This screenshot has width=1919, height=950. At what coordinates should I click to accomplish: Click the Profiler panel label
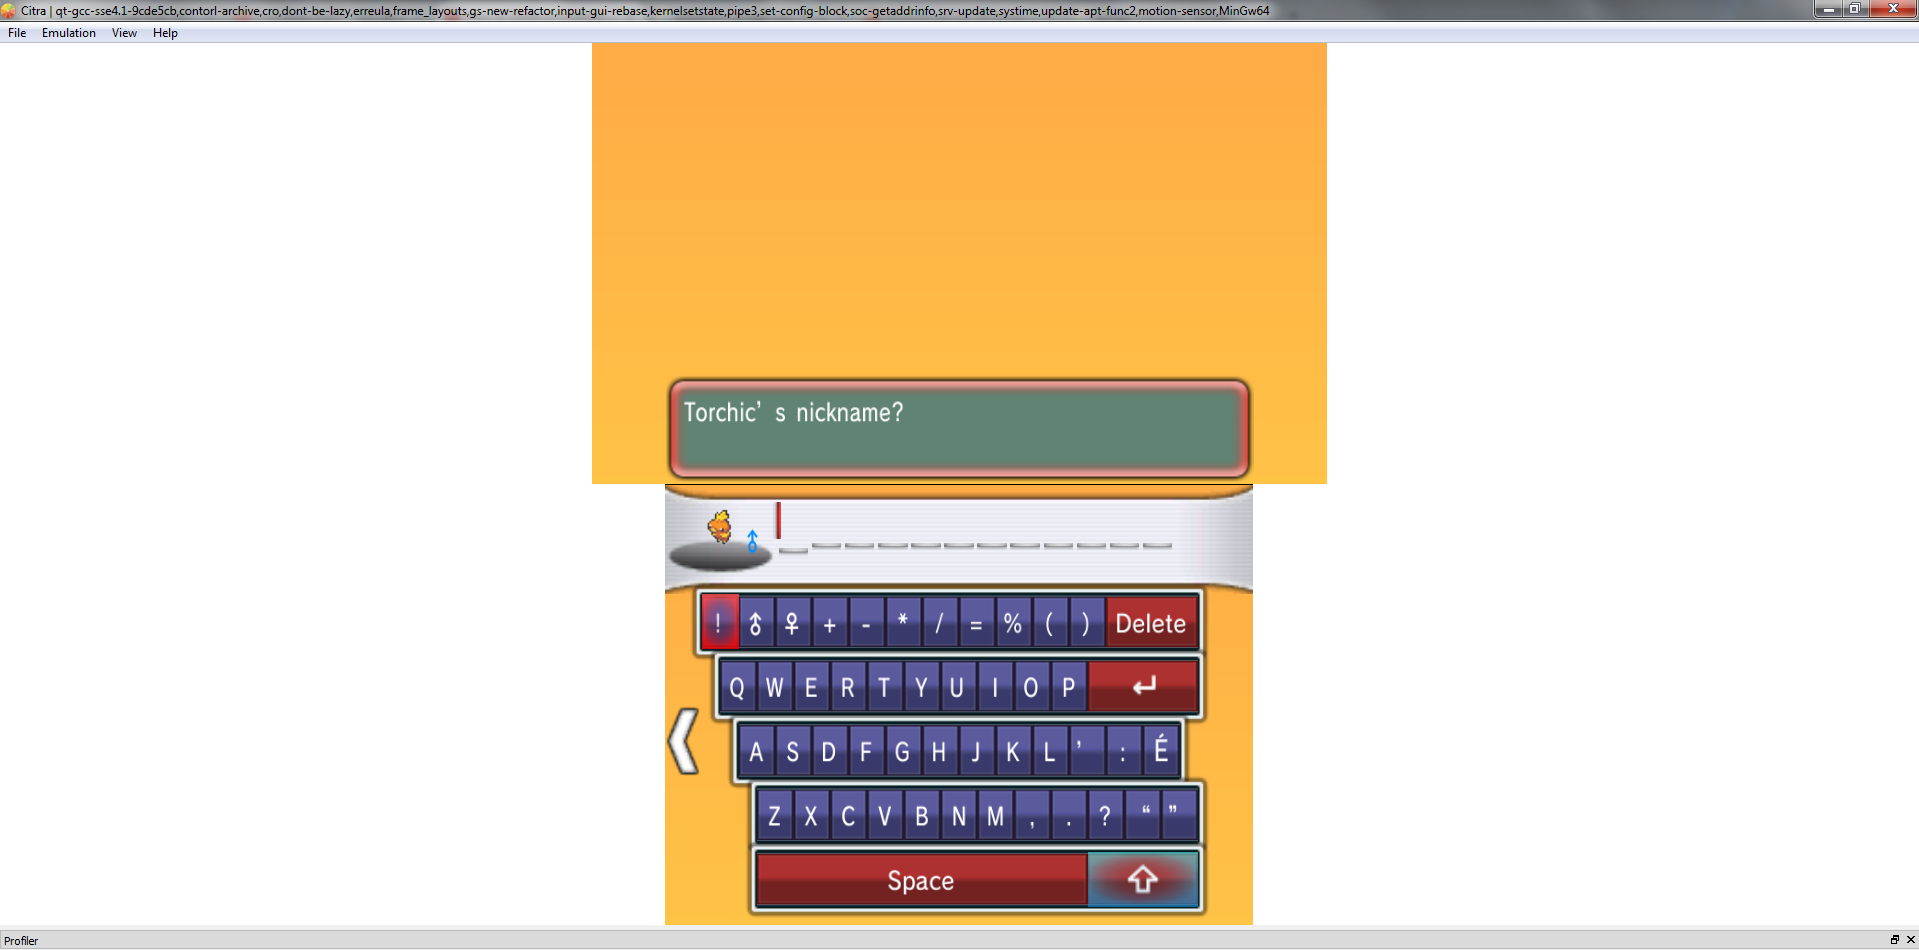point(21,940)
